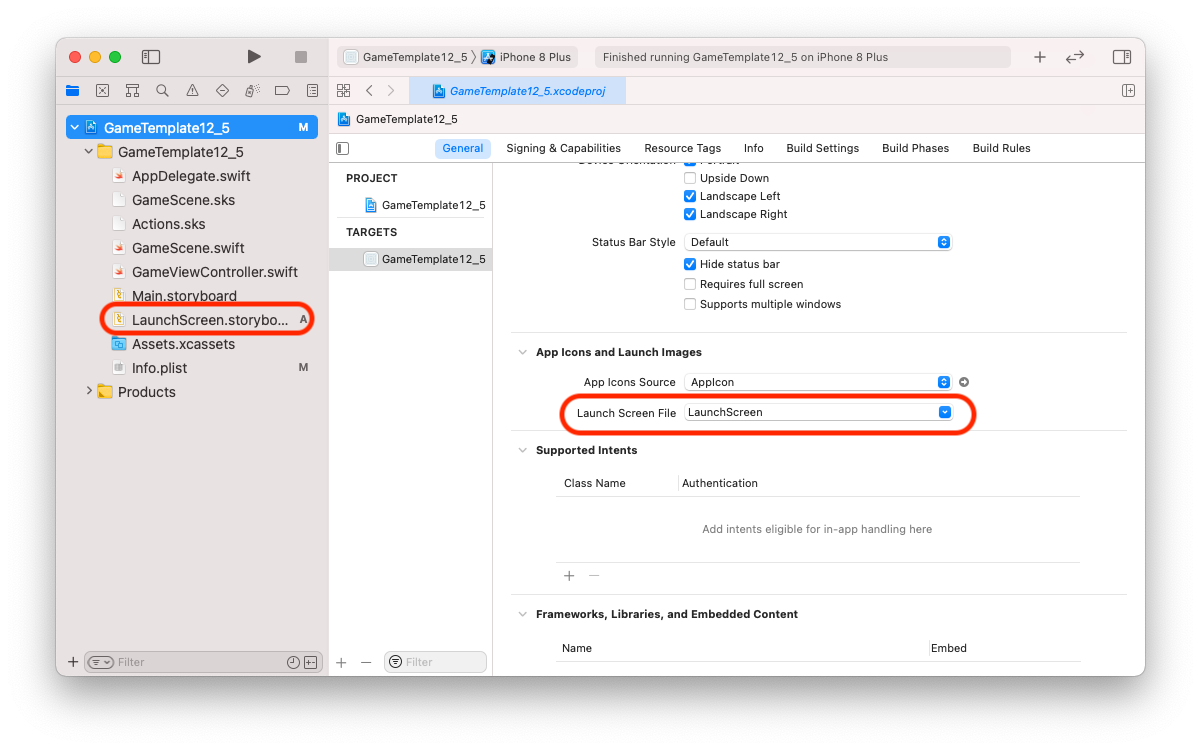Switch to the Build Phases tab
1201x750 pixels.
(915, 148)
